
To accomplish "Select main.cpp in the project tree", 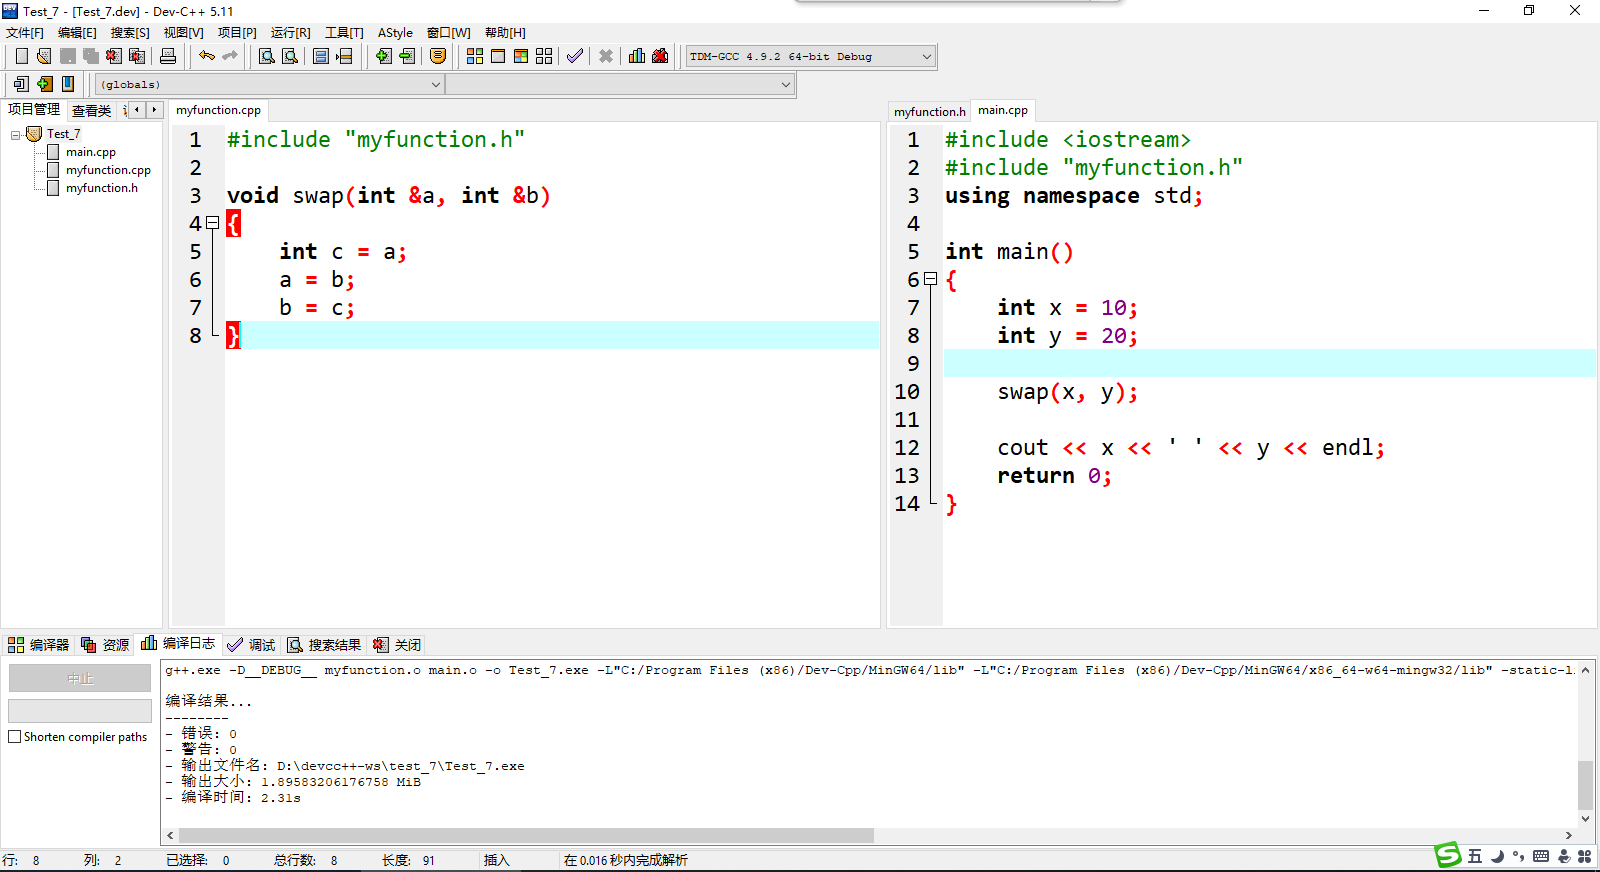I will tap(90, 152).
